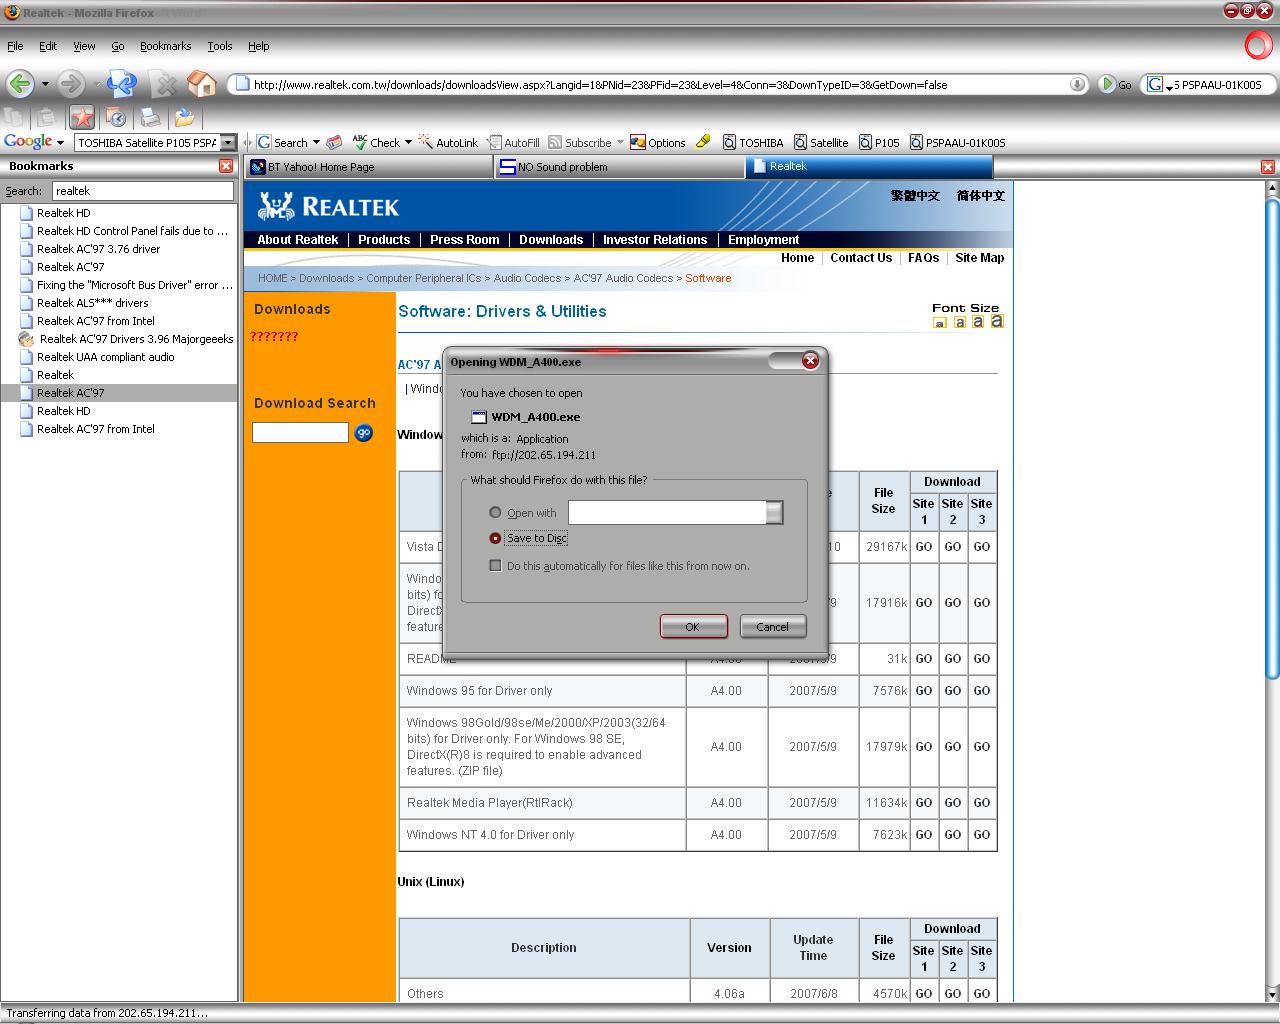Click the Download Search text box
The width and height of the screenshot is (1280, 1024).
tap(300, 433)
